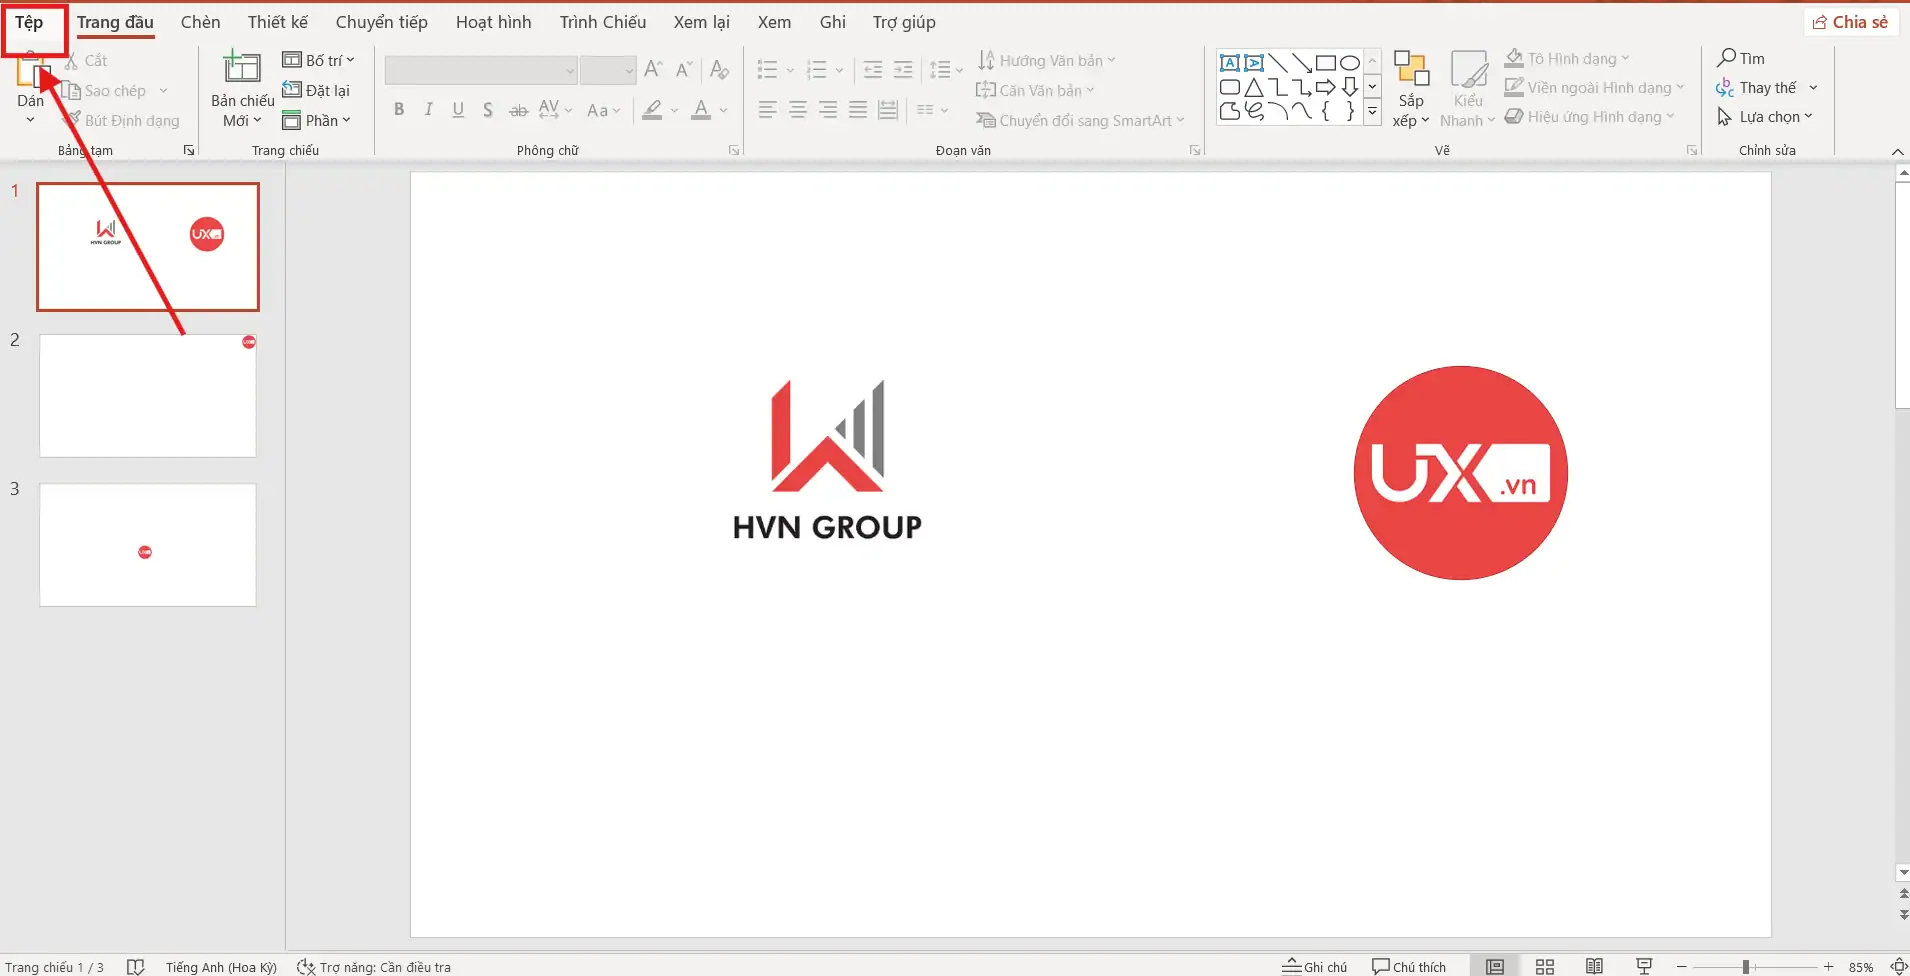The height and width of the screenshot is (976, 1910).
Task: Click the zoom slider handle
Action: [1746, 966]
